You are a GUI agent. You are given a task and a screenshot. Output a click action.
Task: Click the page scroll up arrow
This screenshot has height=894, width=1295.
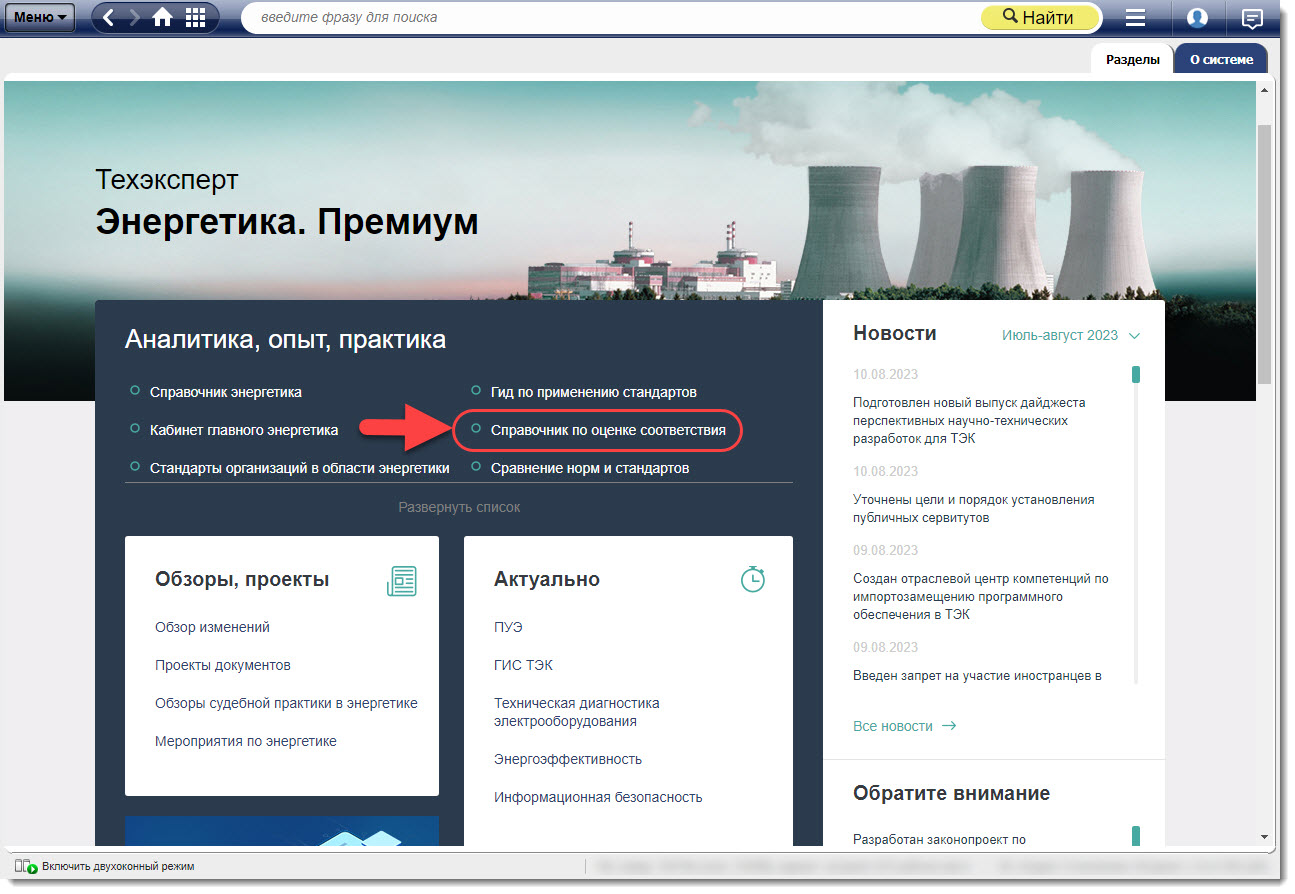click(1264, 90)
